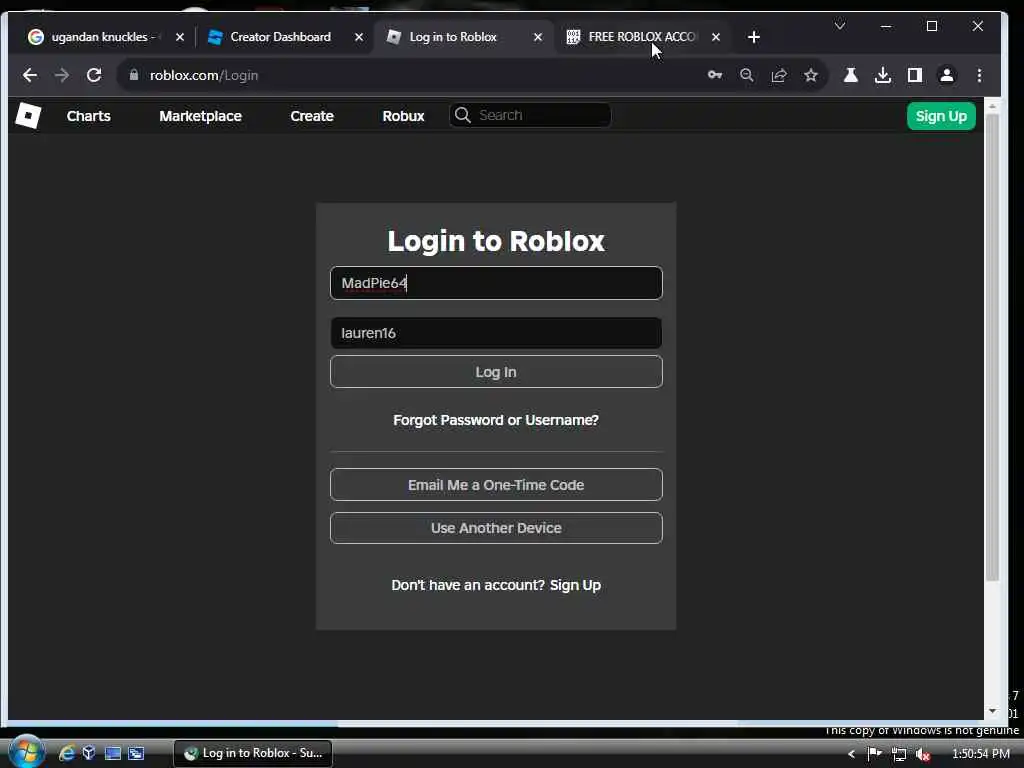Click the Action Center flag tray icon

point(874,754)
